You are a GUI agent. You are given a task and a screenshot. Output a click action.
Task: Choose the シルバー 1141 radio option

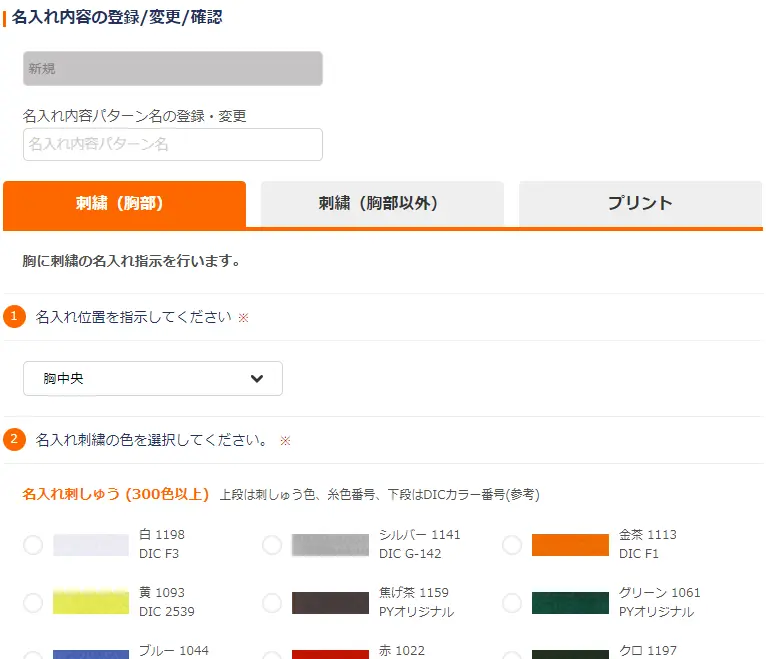click(272, 545)
